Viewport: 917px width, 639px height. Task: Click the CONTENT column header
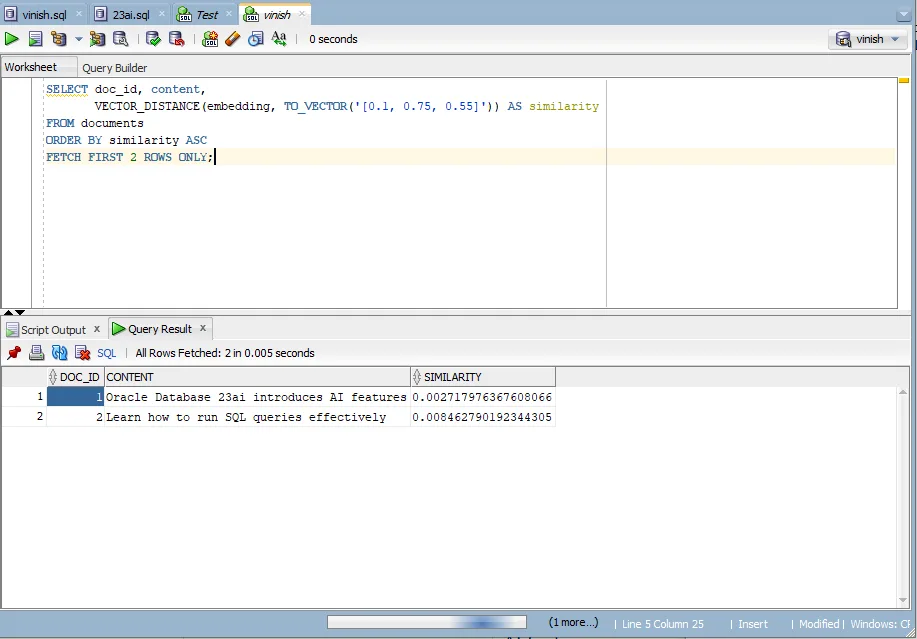coord(257,377)
